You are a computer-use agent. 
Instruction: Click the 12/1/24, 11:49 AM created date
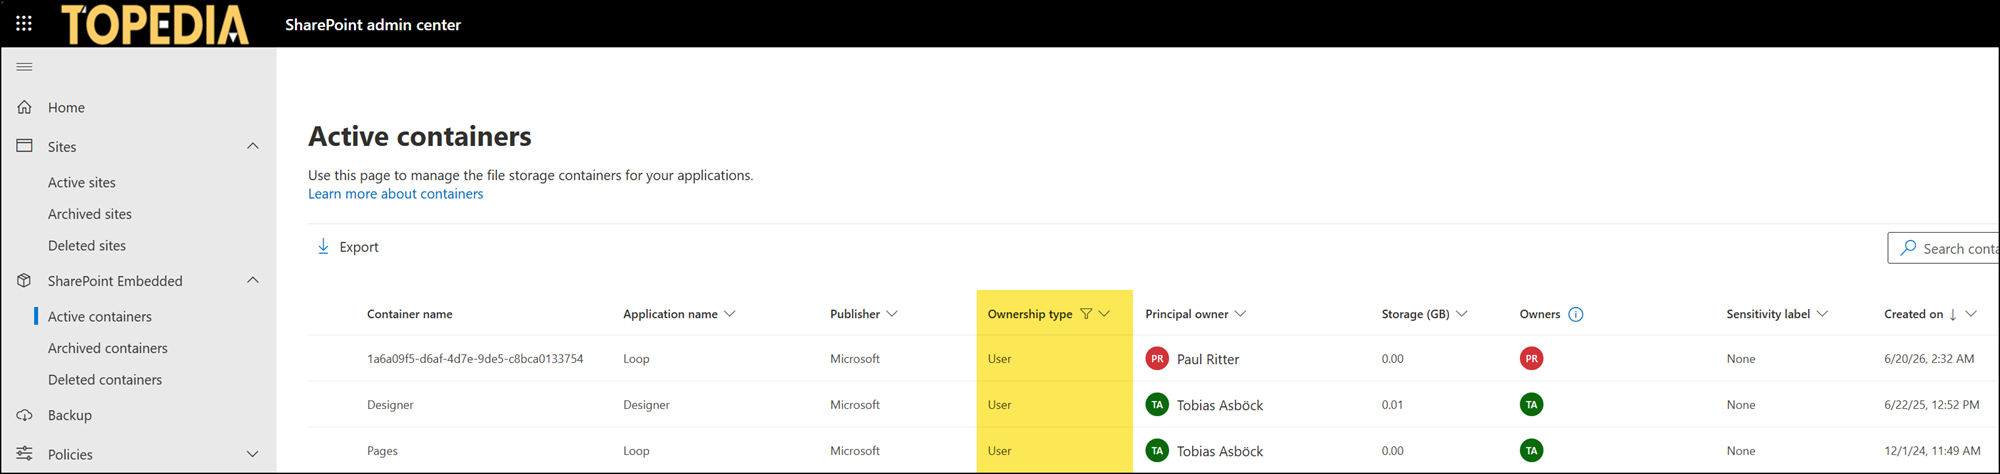(1932, 451)
